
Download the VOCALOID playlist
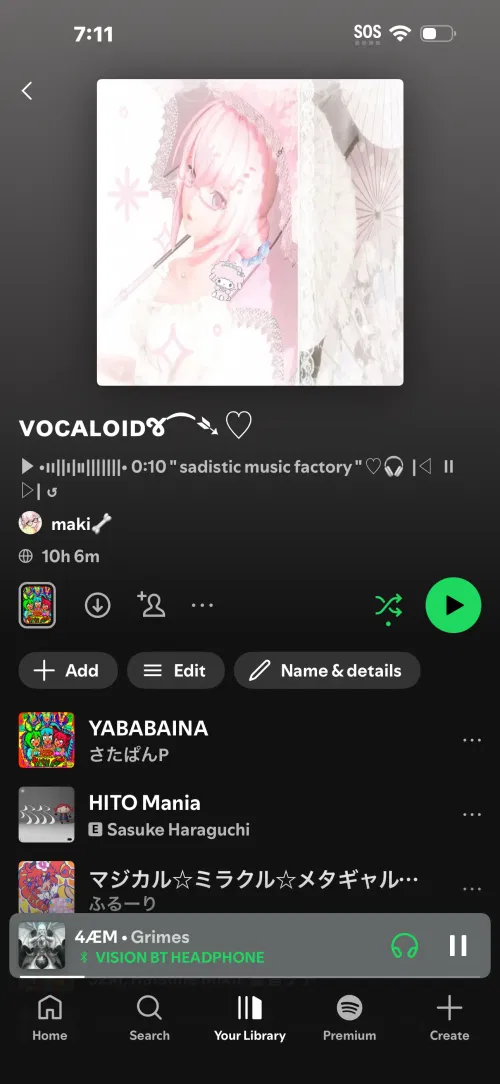tap(98, 606)
